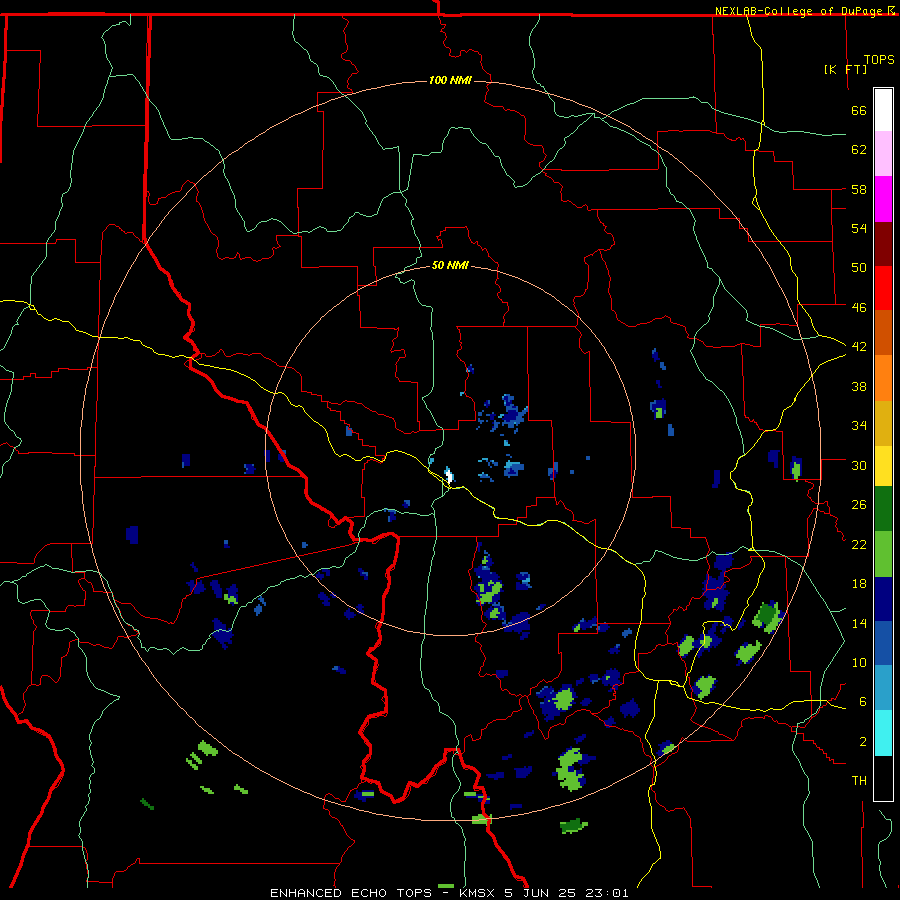Viewport: 900px width, 900px height.
Task: Click the 50 legend value
Action: click(859, 268)
